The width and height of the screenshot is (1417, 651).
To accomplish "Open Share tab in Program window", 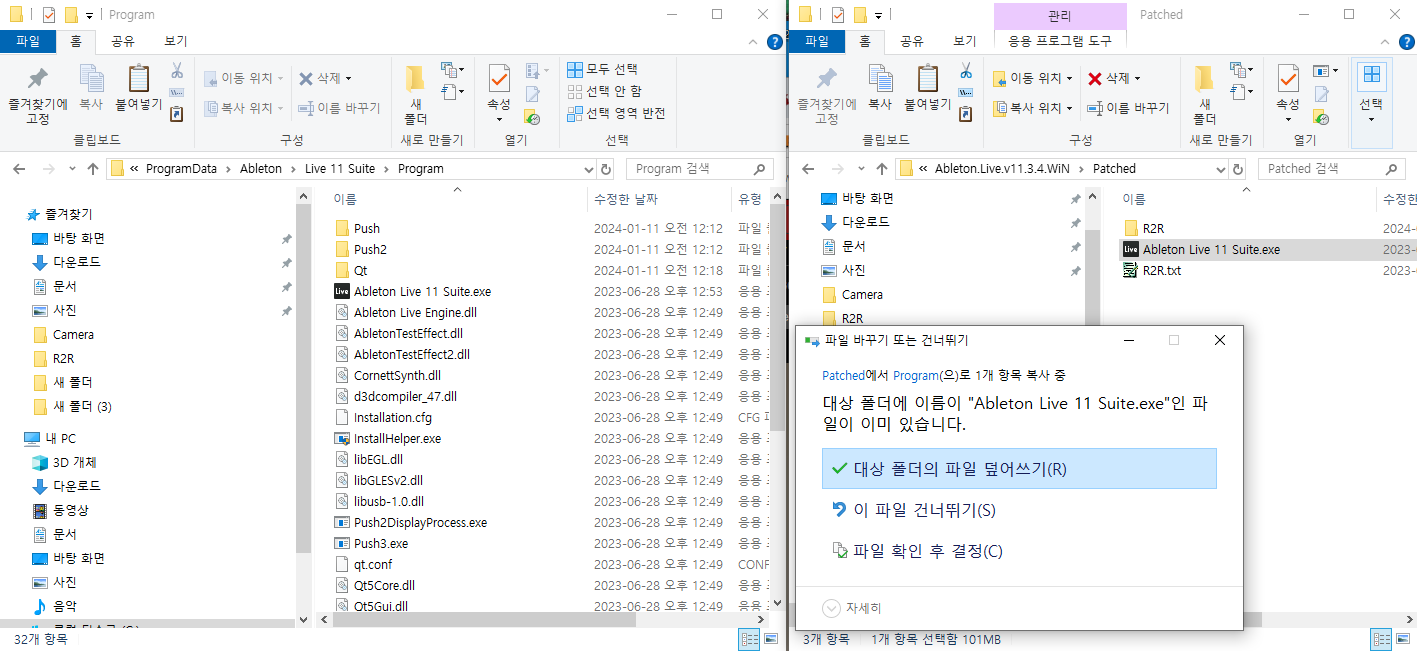I will point(123,41).
